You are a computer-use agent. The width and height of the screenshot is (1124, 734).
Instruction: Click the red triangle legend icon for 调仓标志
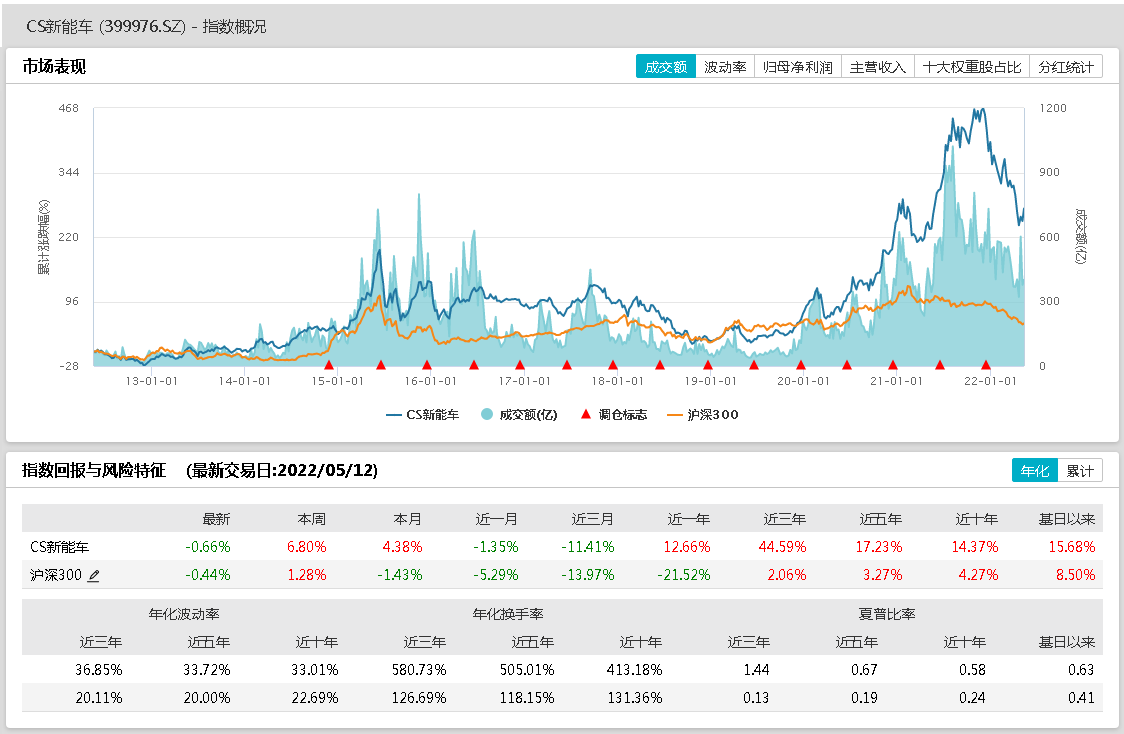(x=586, y=415)
